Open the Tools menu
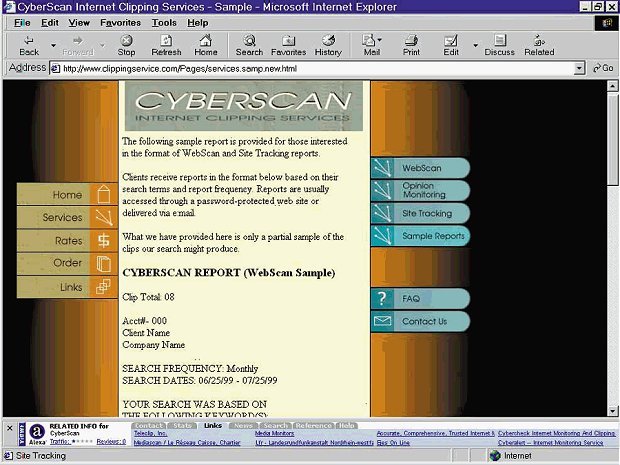Viewport: 620px width, 465px height. coord(164,22)
